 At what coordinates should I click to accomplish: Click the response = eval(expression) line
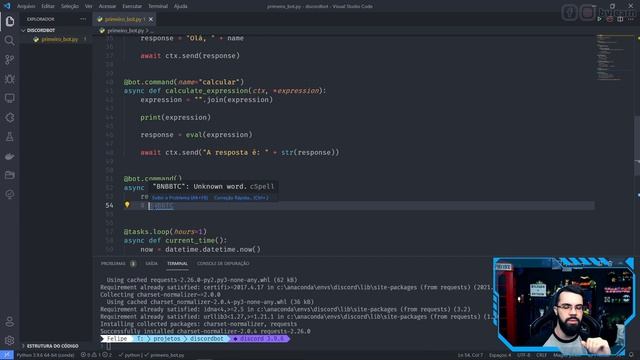(x=196, y=135)
